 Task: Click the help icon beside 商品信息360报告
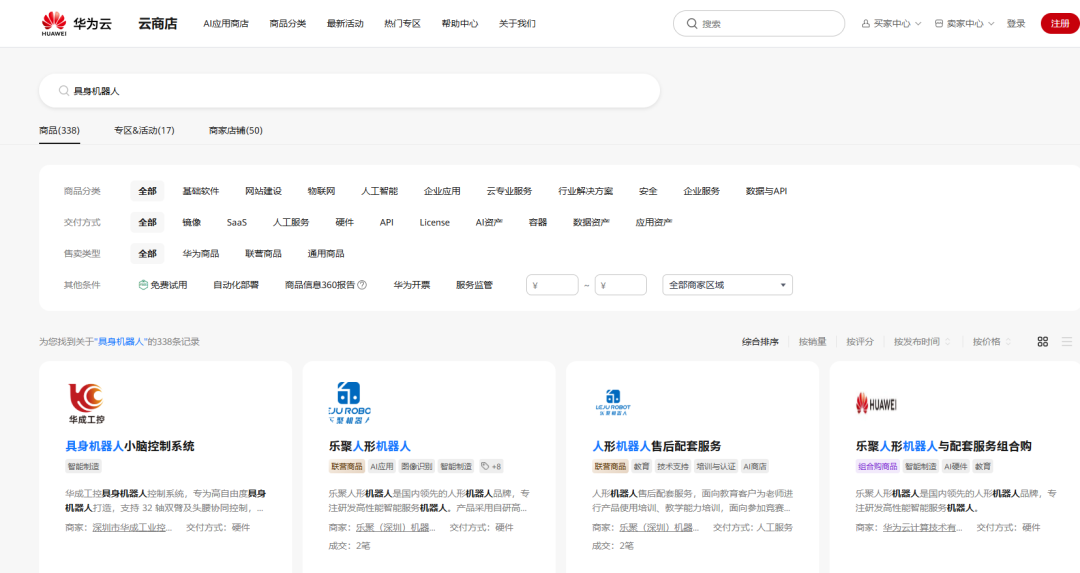[362, 285]
